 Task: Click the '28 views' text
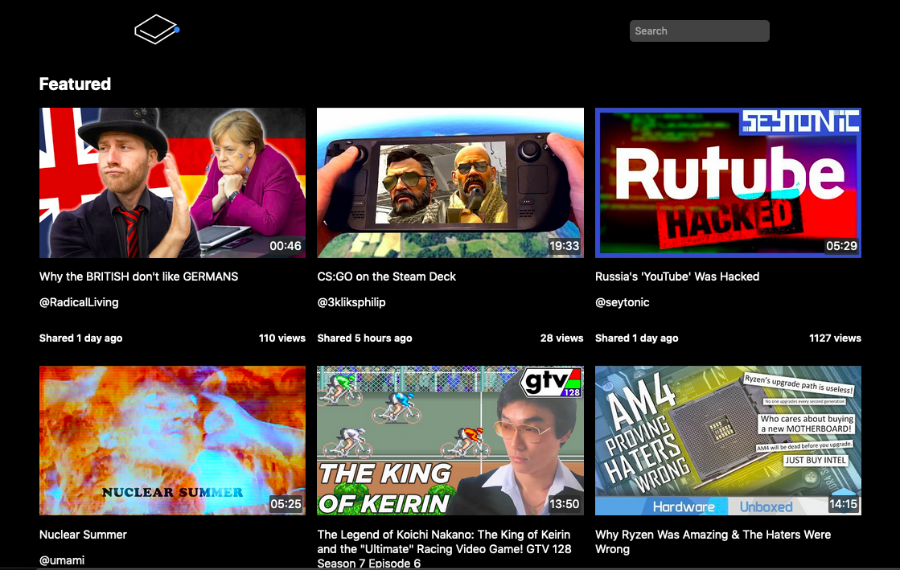(561, 338)
